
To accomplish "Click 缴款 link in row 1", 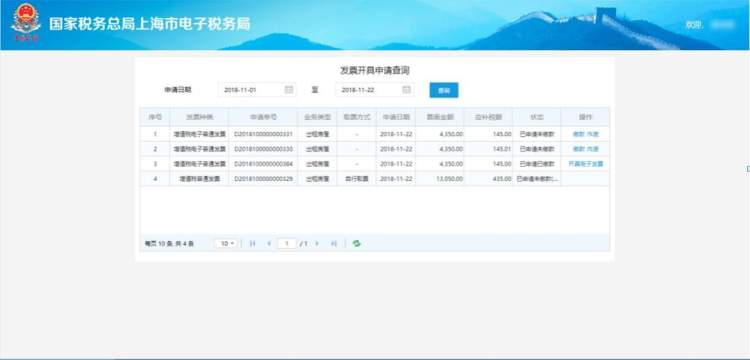I will 578,134.
